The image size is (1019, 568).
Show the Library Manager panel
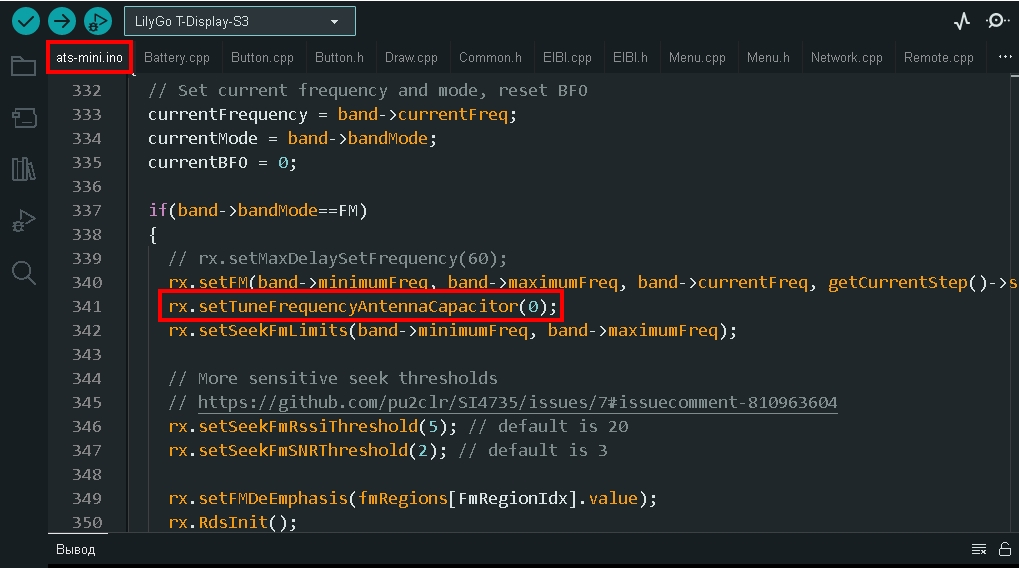tap(23, 169)
